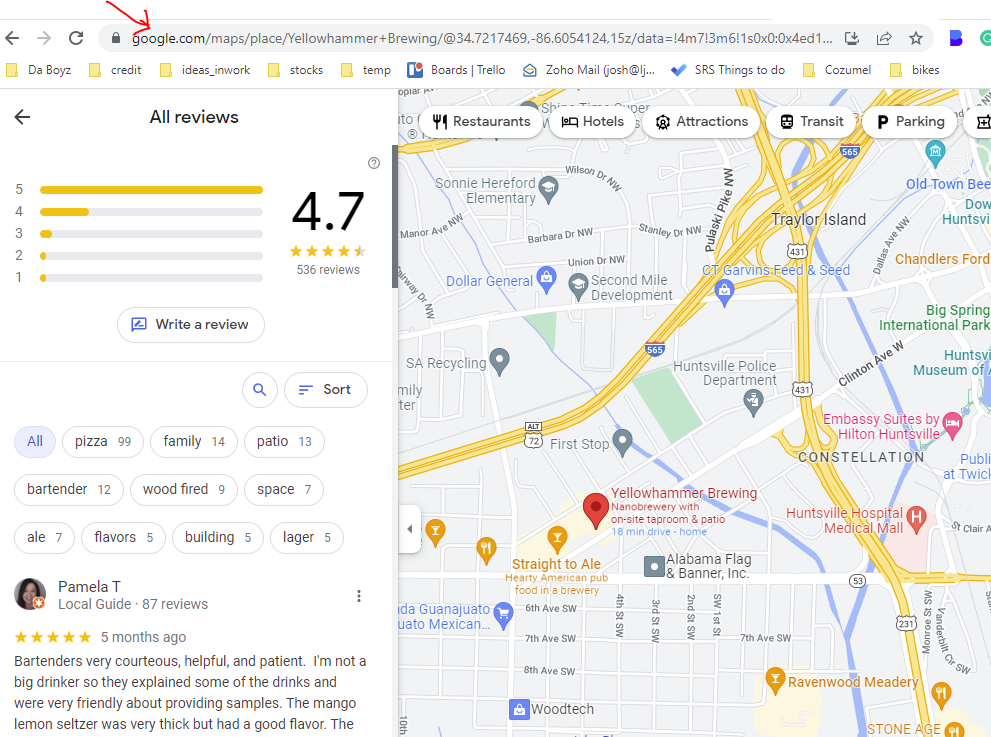Select the Attractions map category
The height and width of the screenshot is (737, 991).
coord(702,121)
